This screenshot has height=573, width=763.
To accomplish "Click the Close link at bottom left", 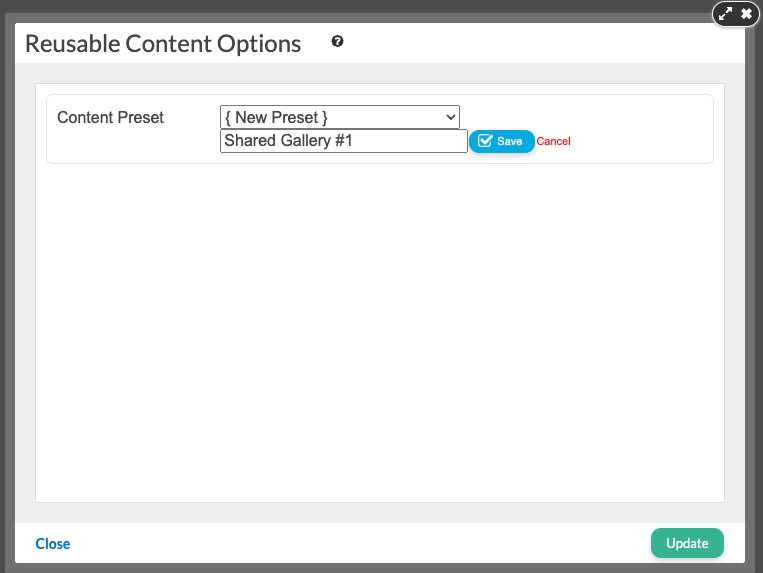I will click(53, 544).
